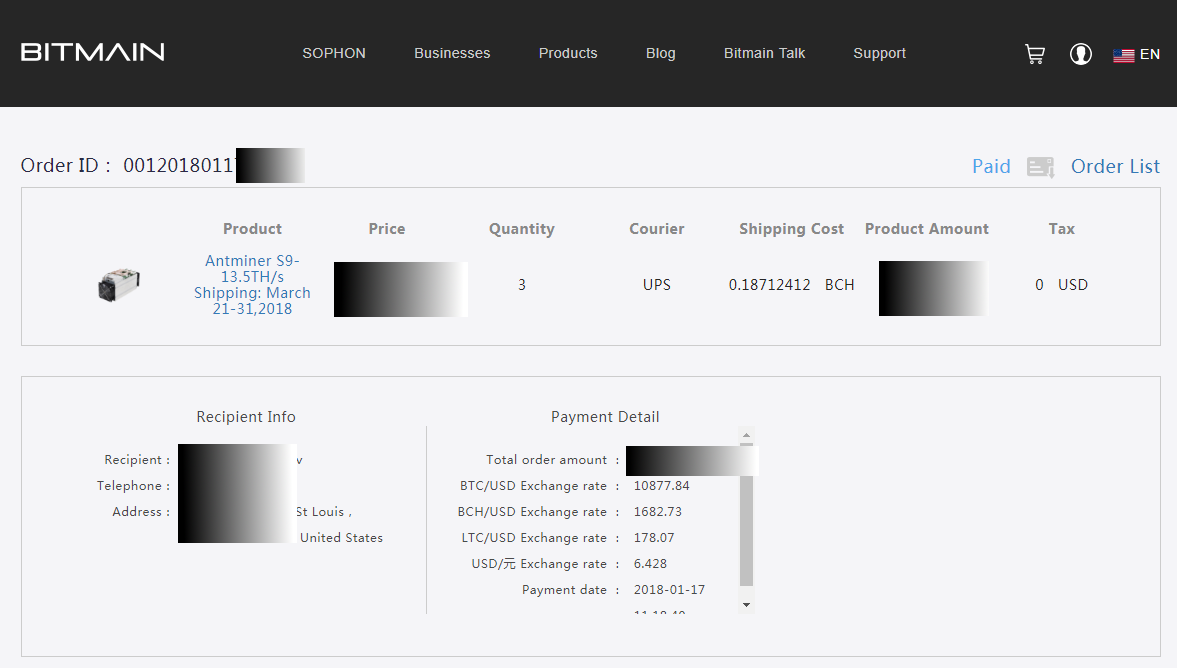Open the Businesses menu
Viewport: 1177px width, 668px height.
(452, 53)
